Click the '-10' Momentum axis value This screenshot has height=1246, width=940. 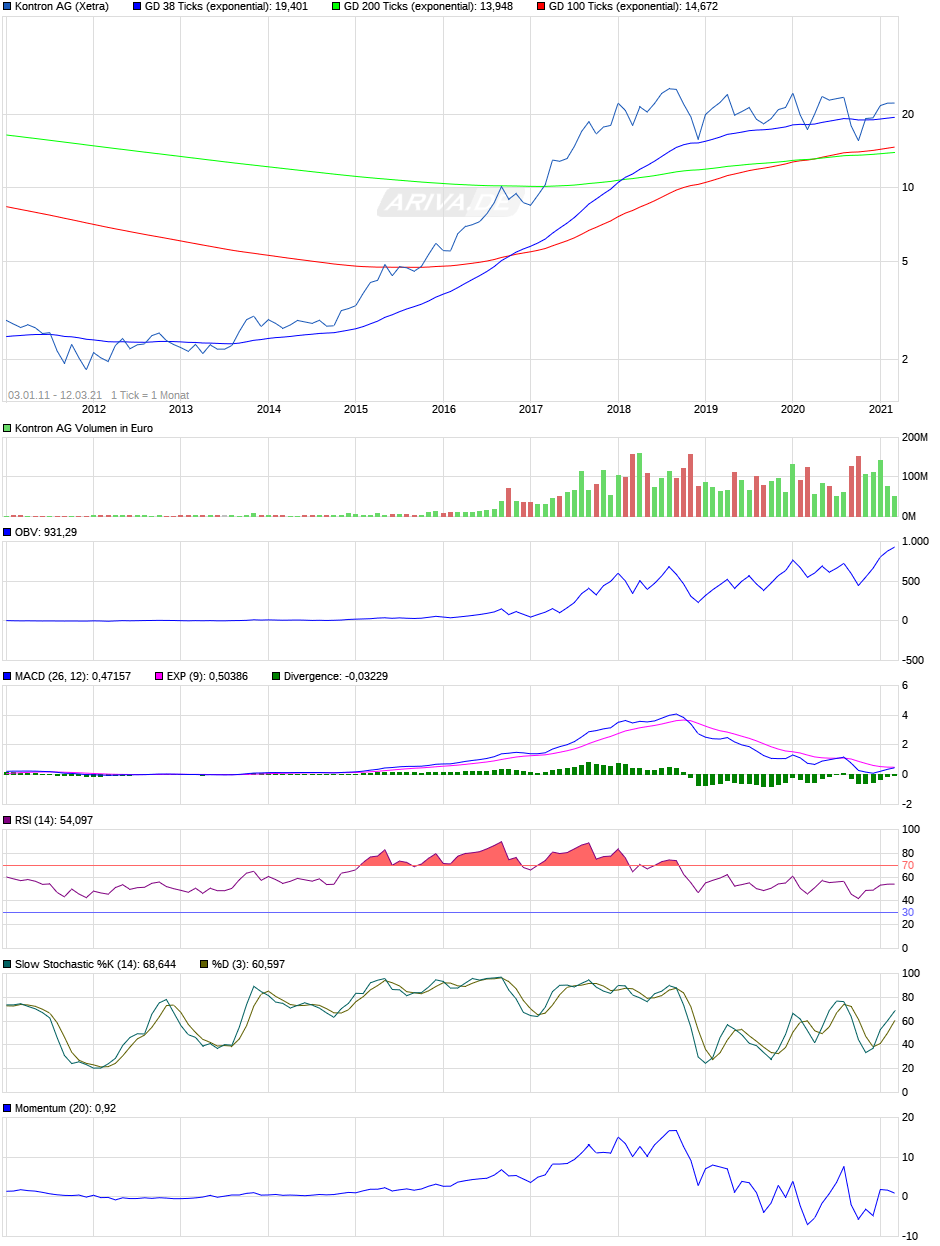[x=910, y=1236]
